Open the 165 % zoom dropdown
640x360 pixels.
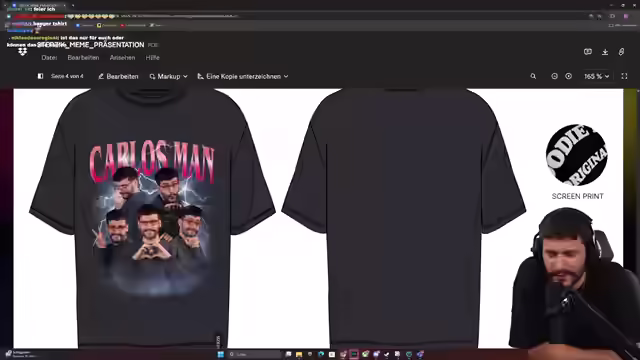pos(596,76)
